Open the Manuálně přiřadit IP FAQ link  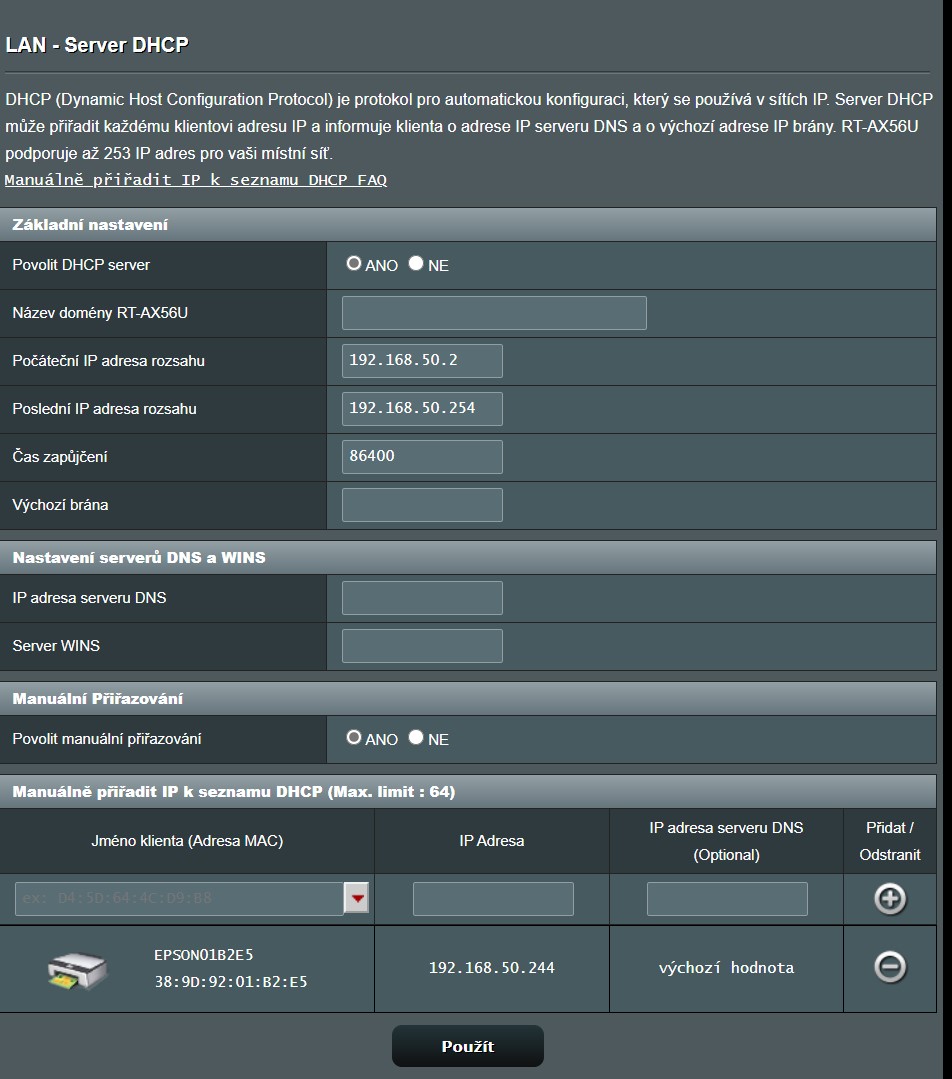coord(196,180)
